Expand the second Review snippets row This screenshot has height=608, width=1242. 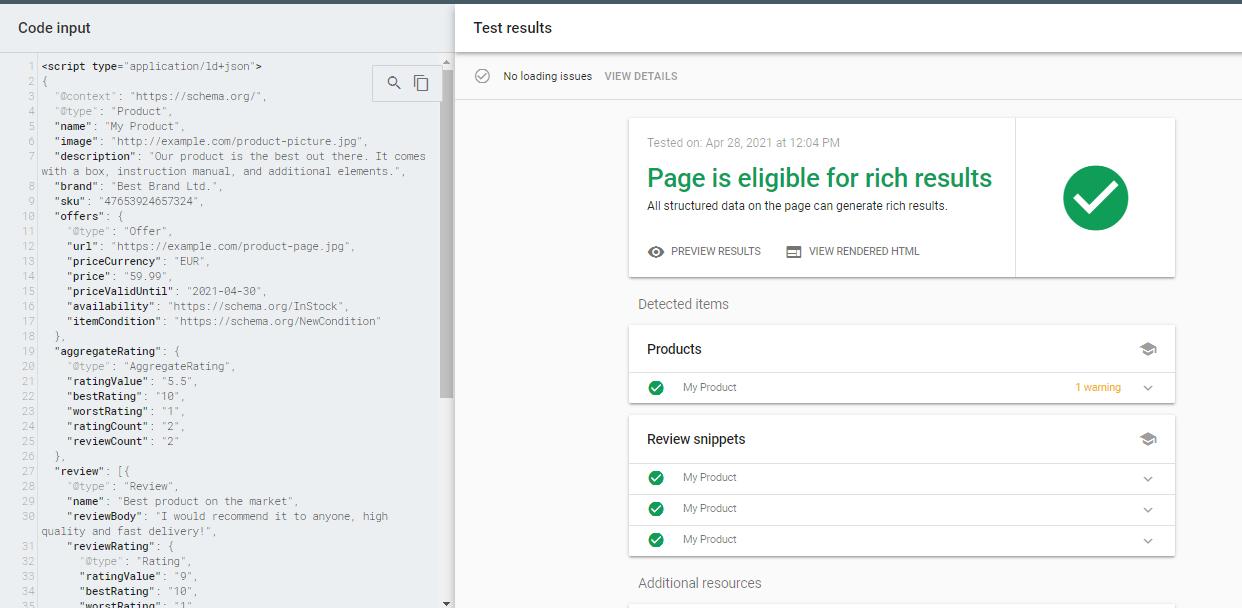(1148, 509)
